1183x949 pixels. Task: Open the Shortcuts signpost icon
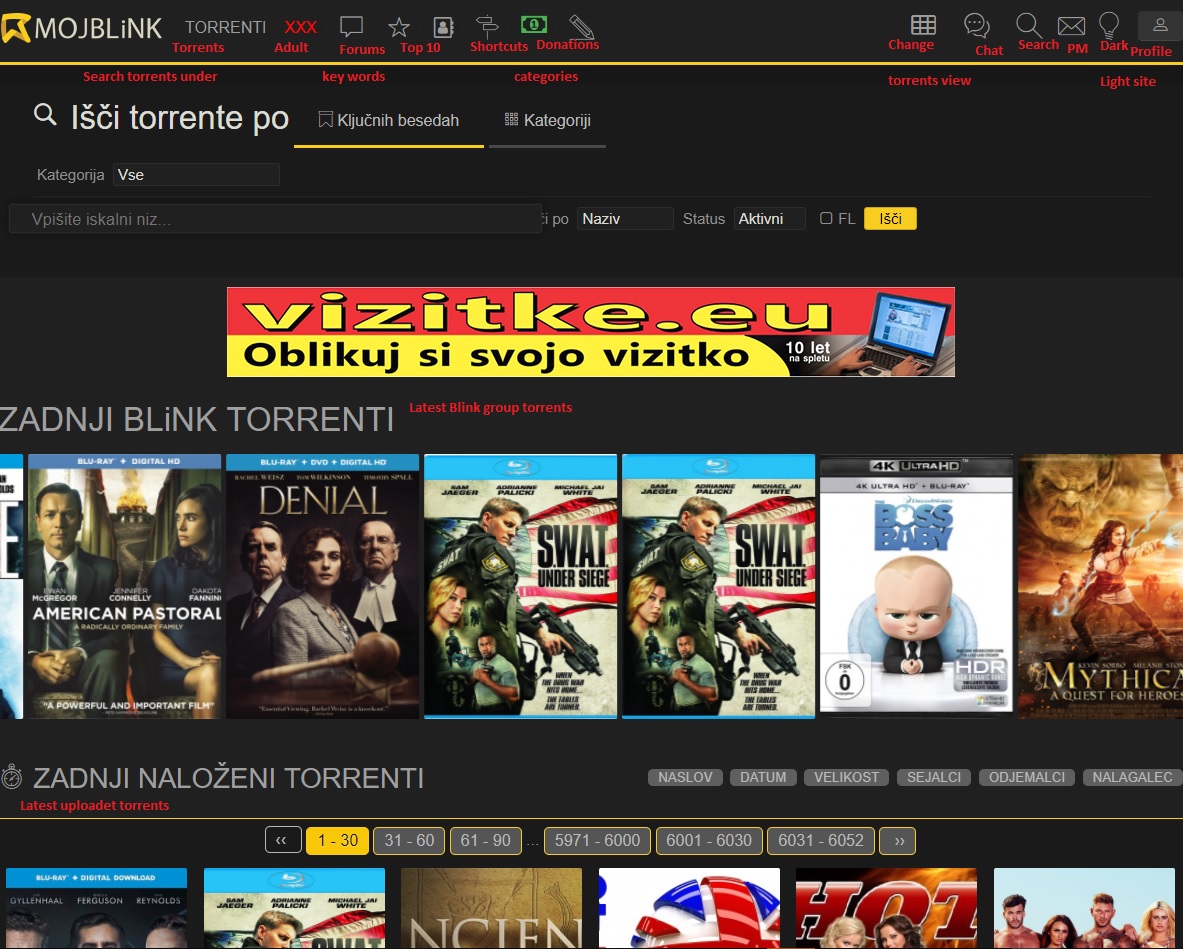click(x=487, y=26)
